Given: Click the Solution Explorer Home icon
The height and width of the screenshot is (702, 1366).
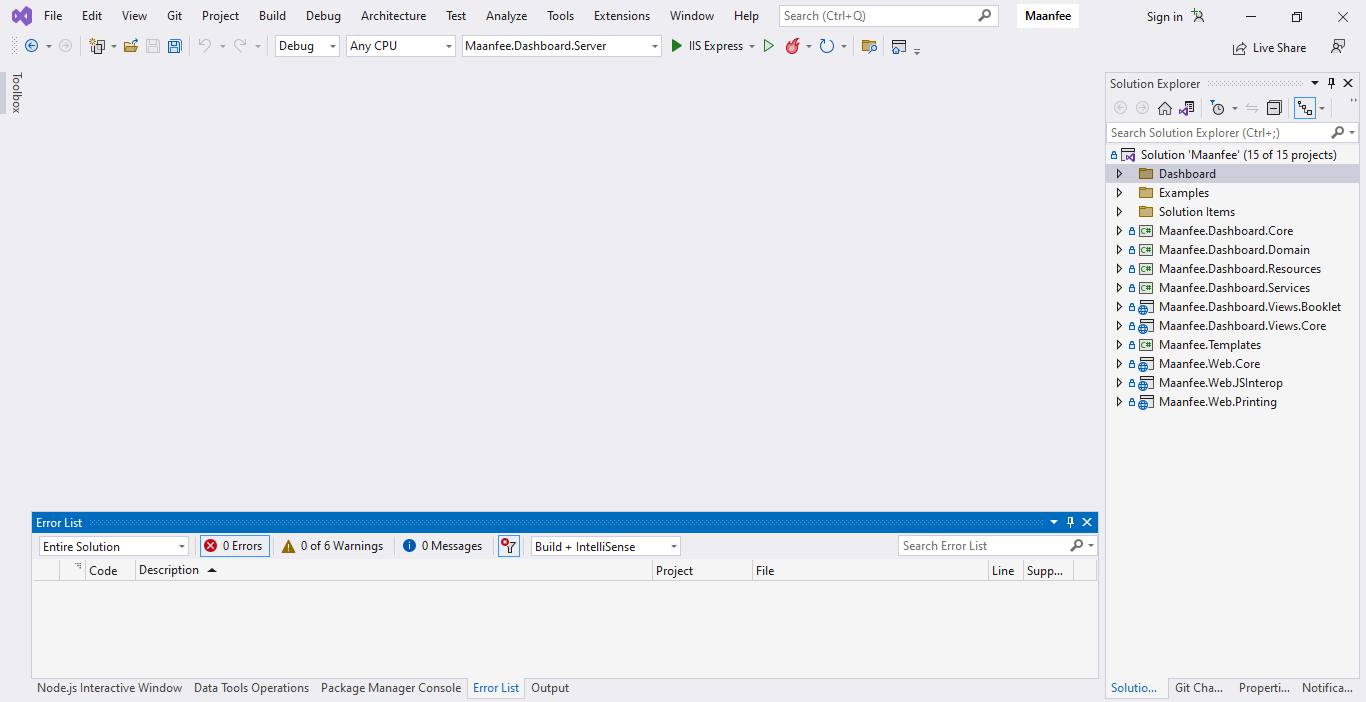Looking at the screenshot, I should tap(1165, 108).
